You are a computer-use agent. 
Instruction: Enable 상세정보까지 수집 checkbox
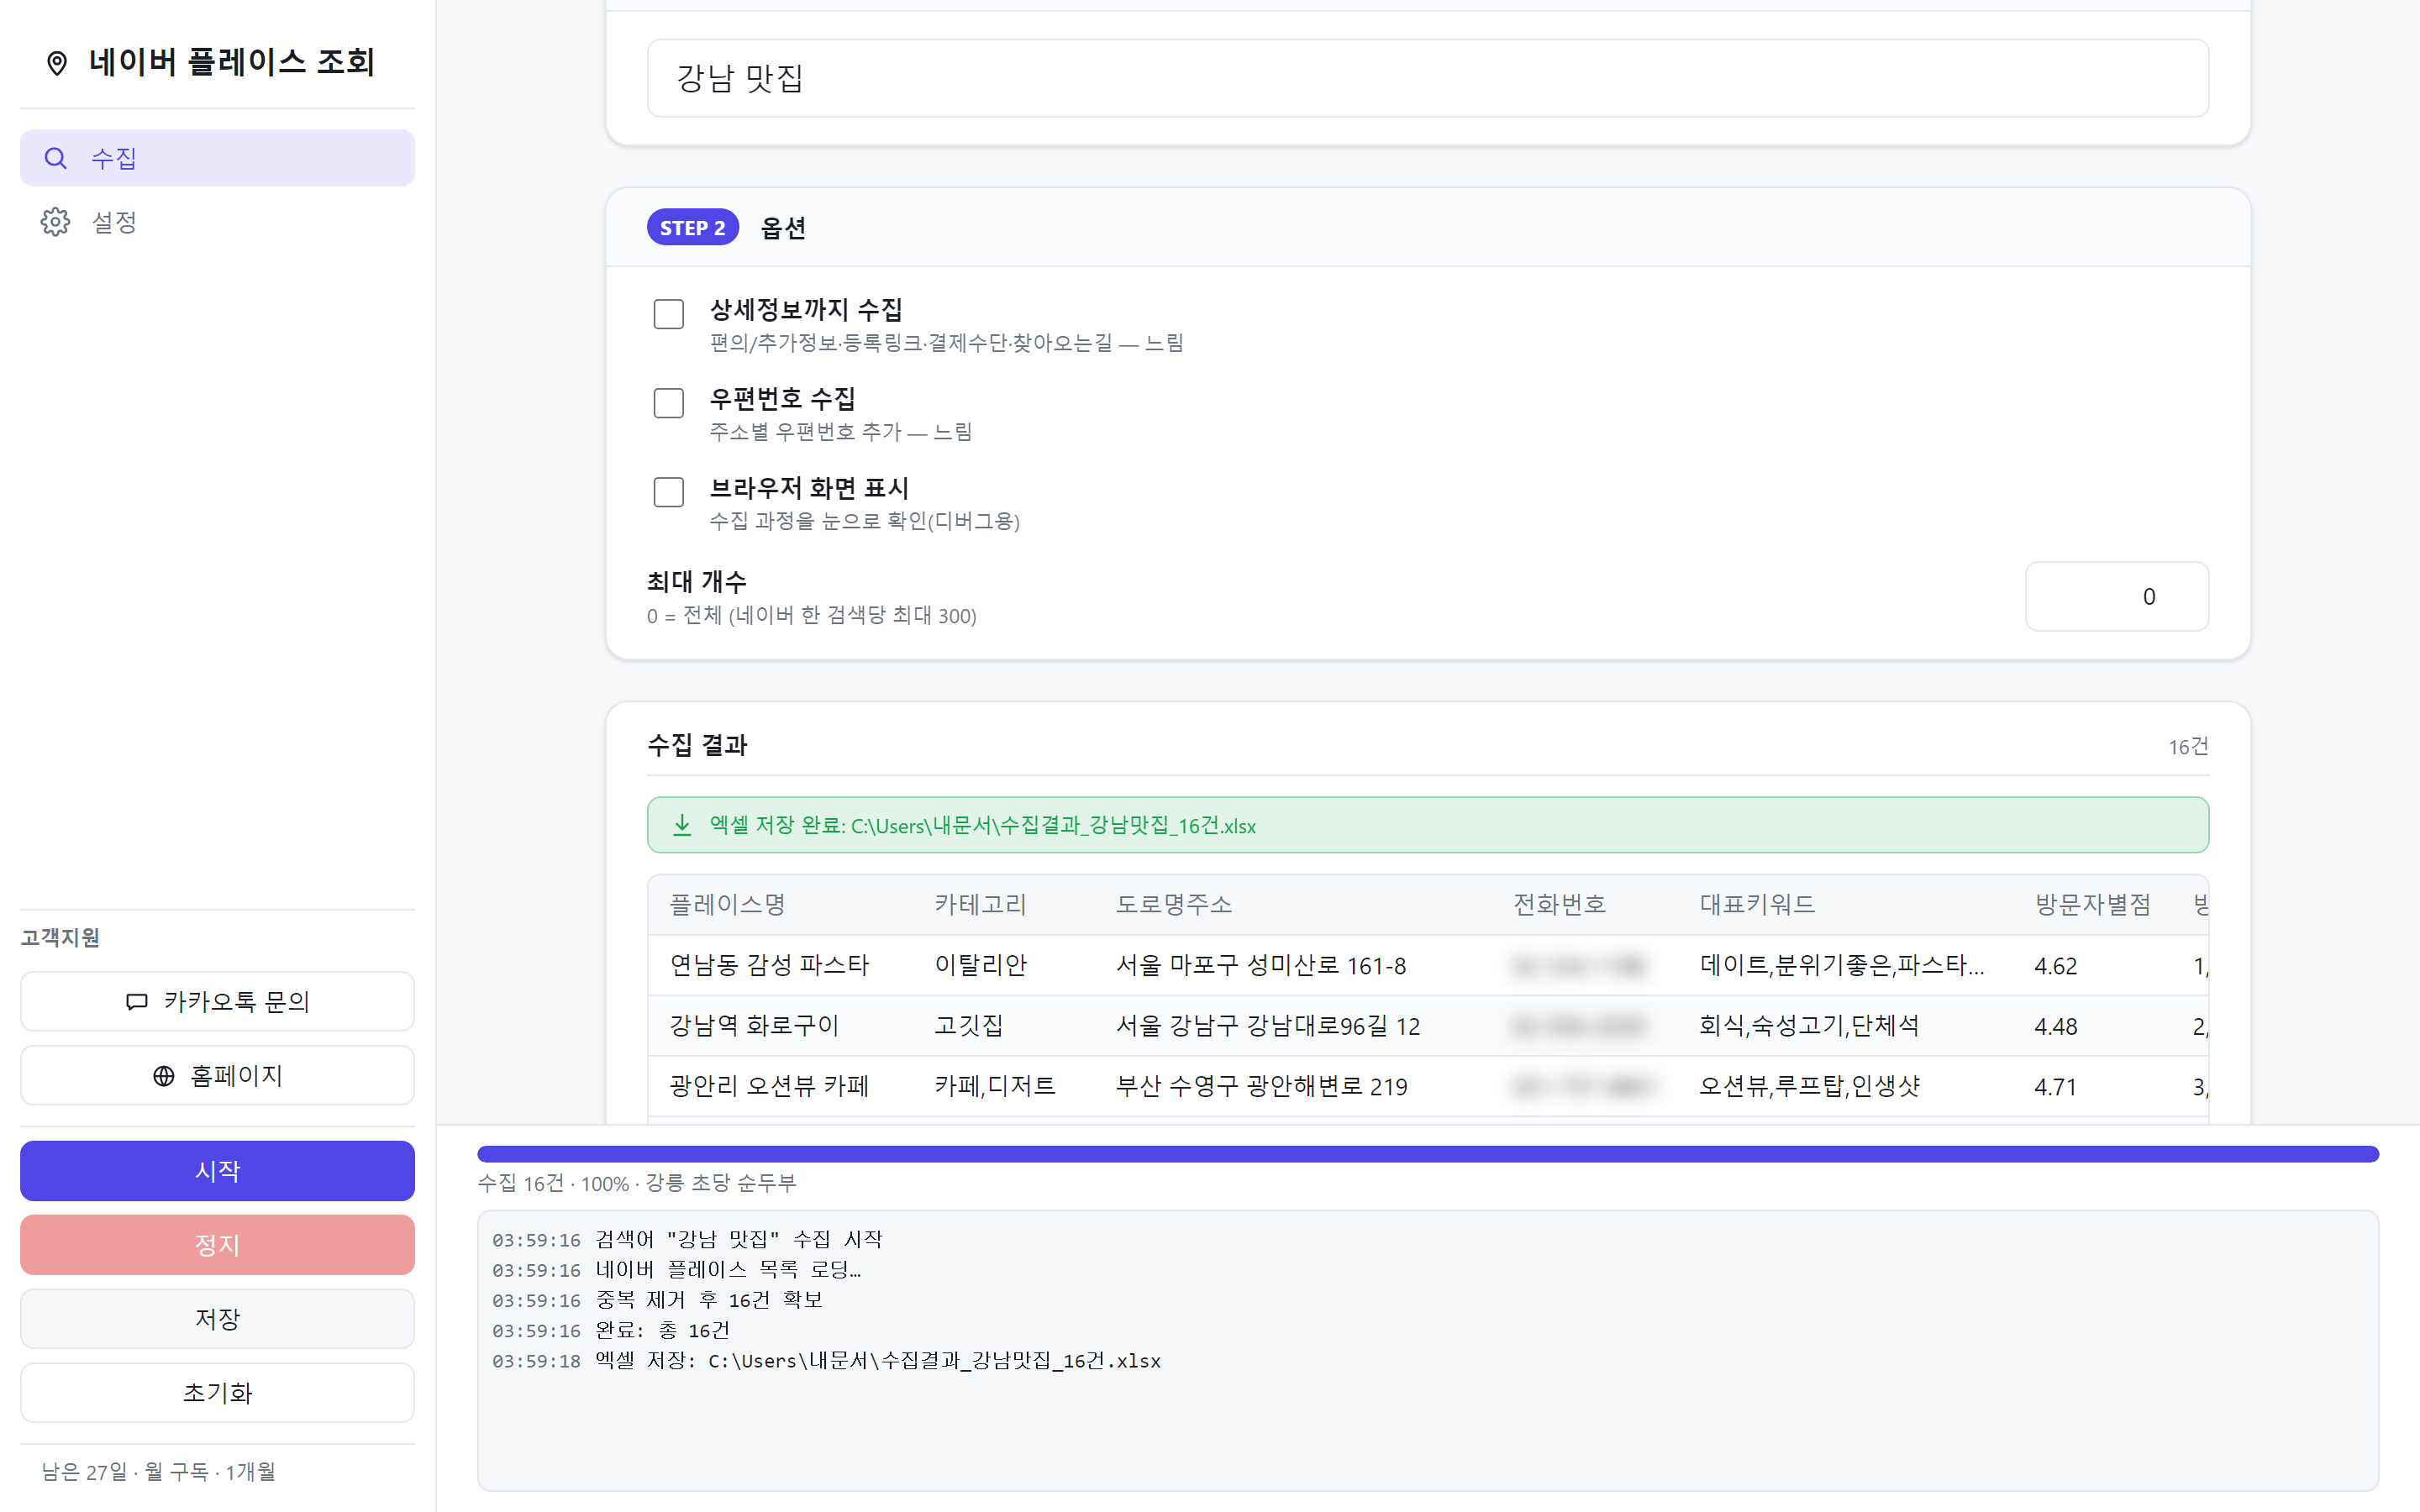coord(668,314)
